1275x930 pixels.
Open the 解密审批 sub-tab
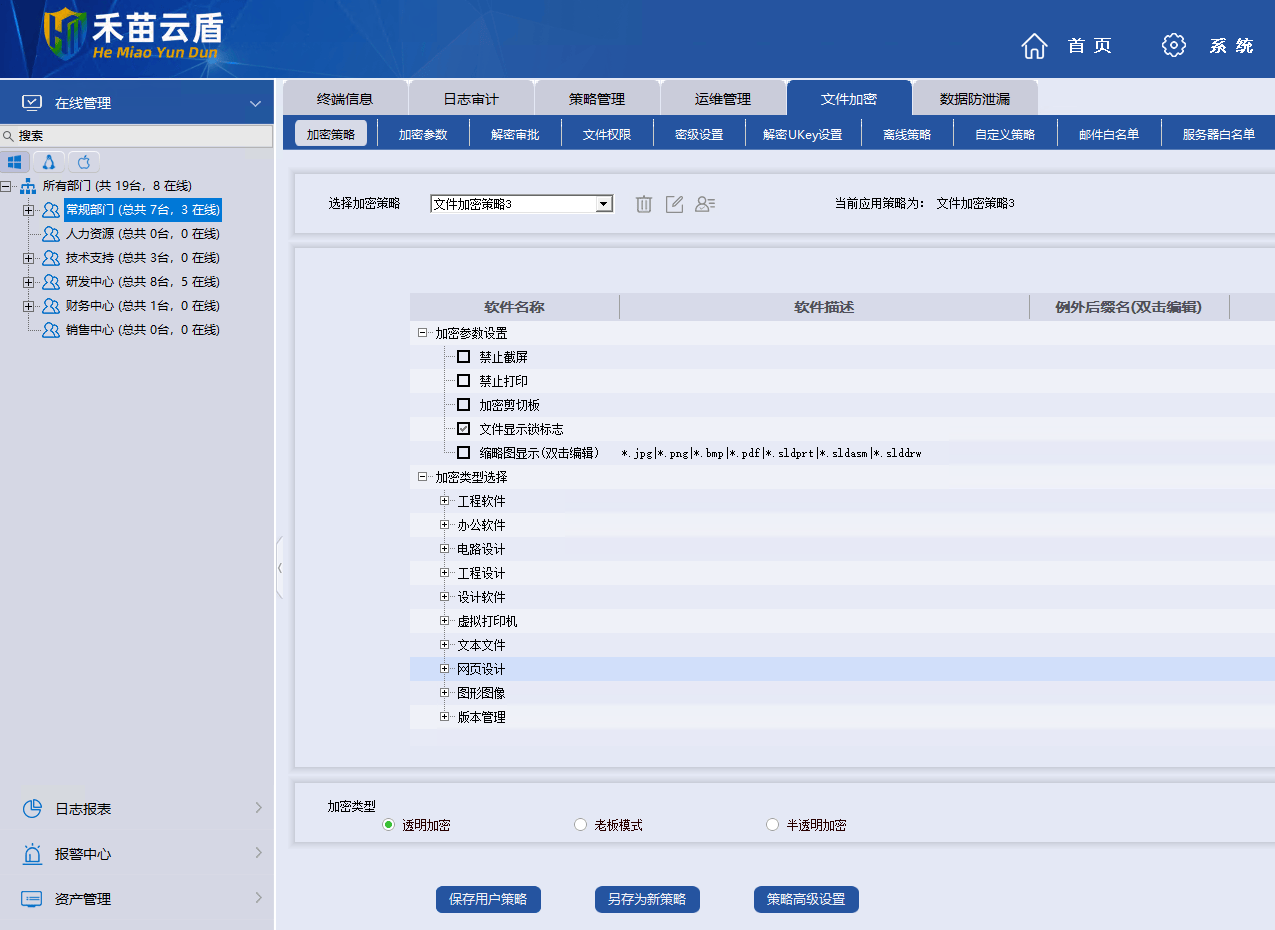coord(515,134)
